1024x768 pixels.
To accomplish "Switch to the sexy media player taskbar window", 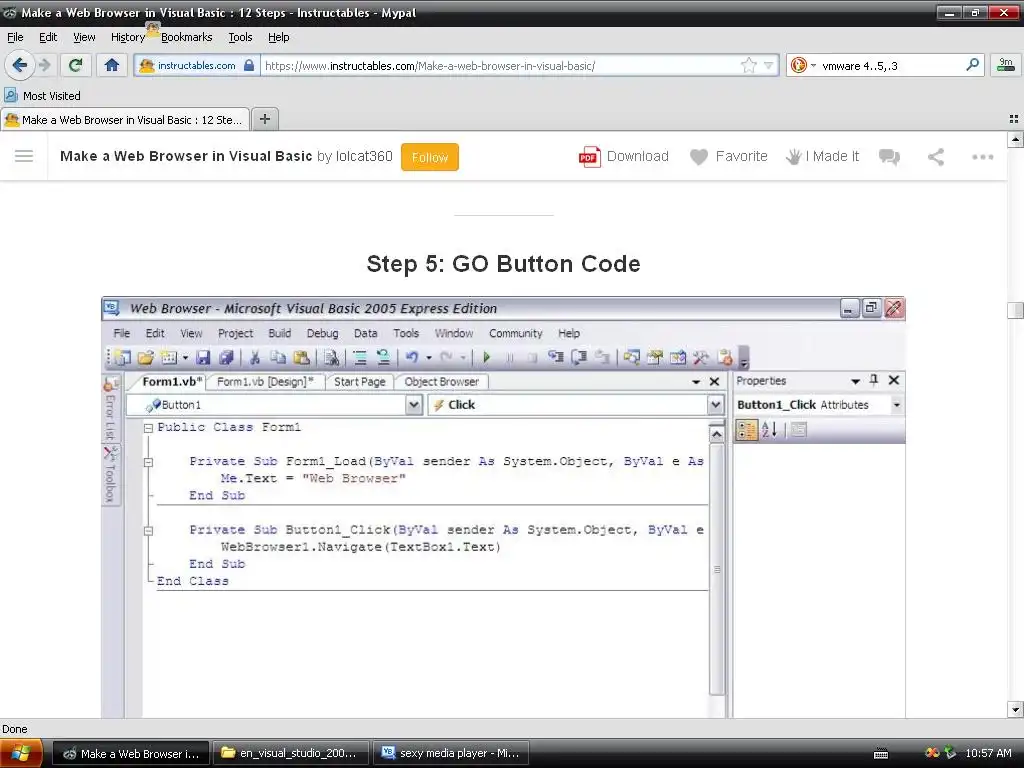I will coord(451,753).
